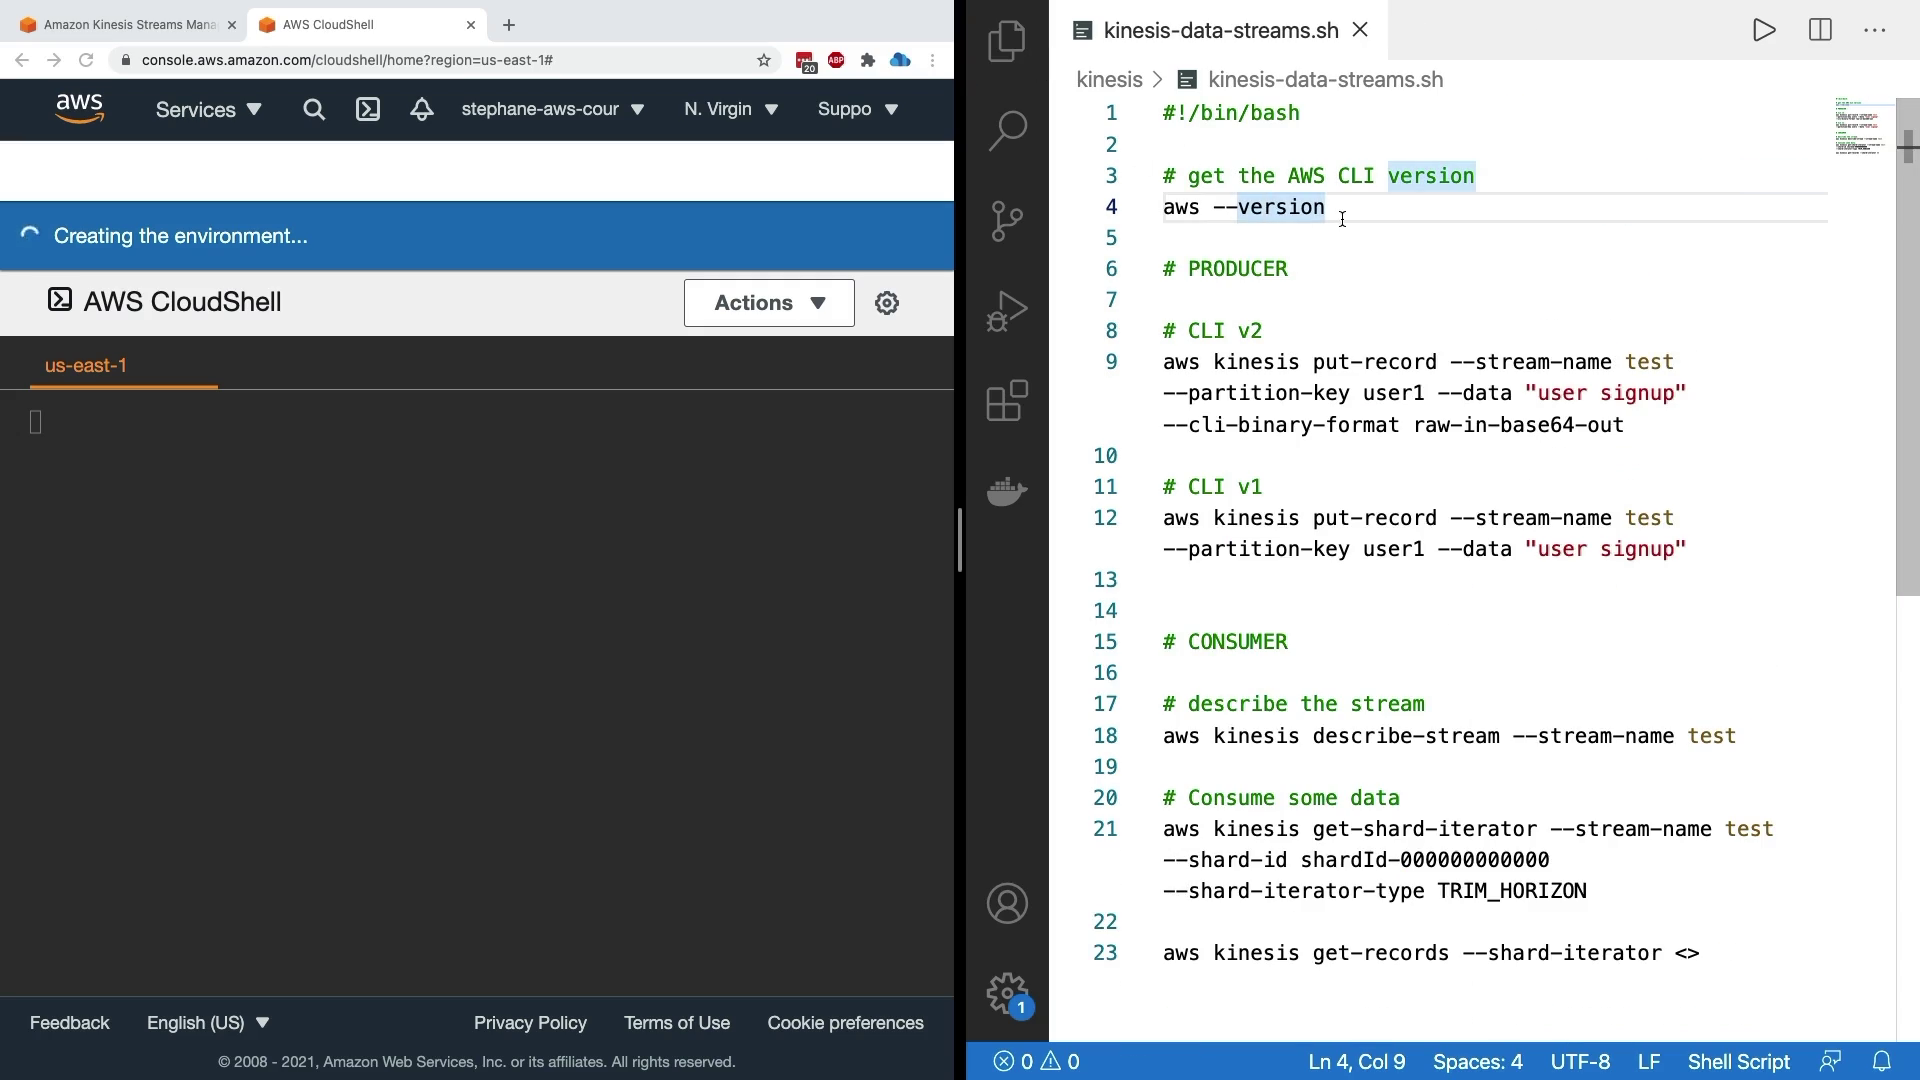The height and width of the screenshot is (1080, 1920).
Task: Change the English (US) language selector
Action: (208, 1022)
